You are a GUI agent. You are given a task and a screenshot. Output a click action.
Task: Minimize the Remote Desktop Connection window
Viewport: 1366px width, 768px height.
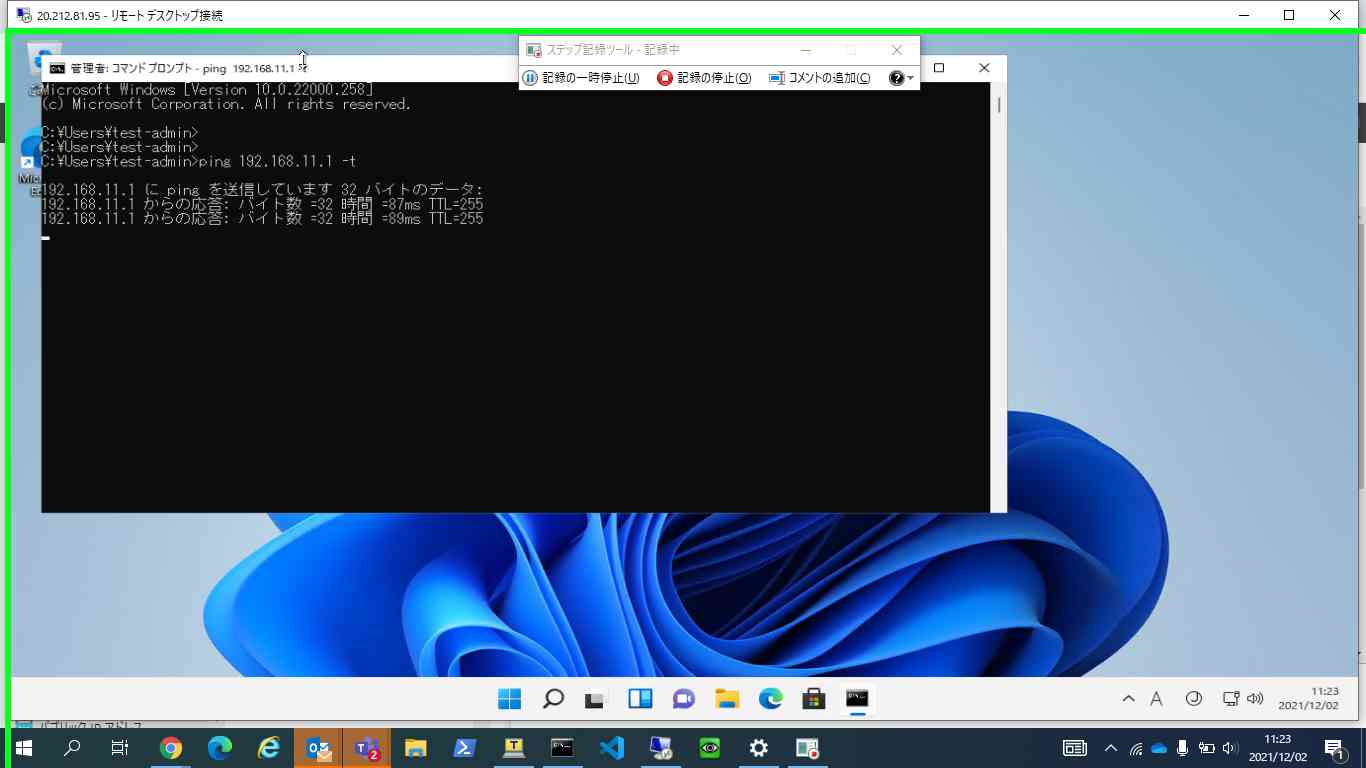point(1244,15)
